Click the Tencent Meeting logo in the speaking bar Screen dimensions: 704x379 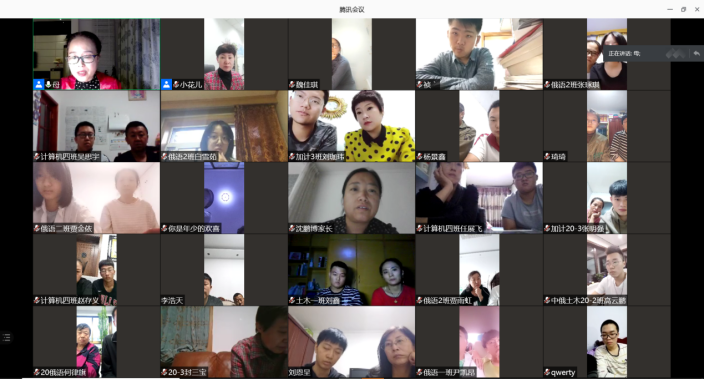point(675,53)
